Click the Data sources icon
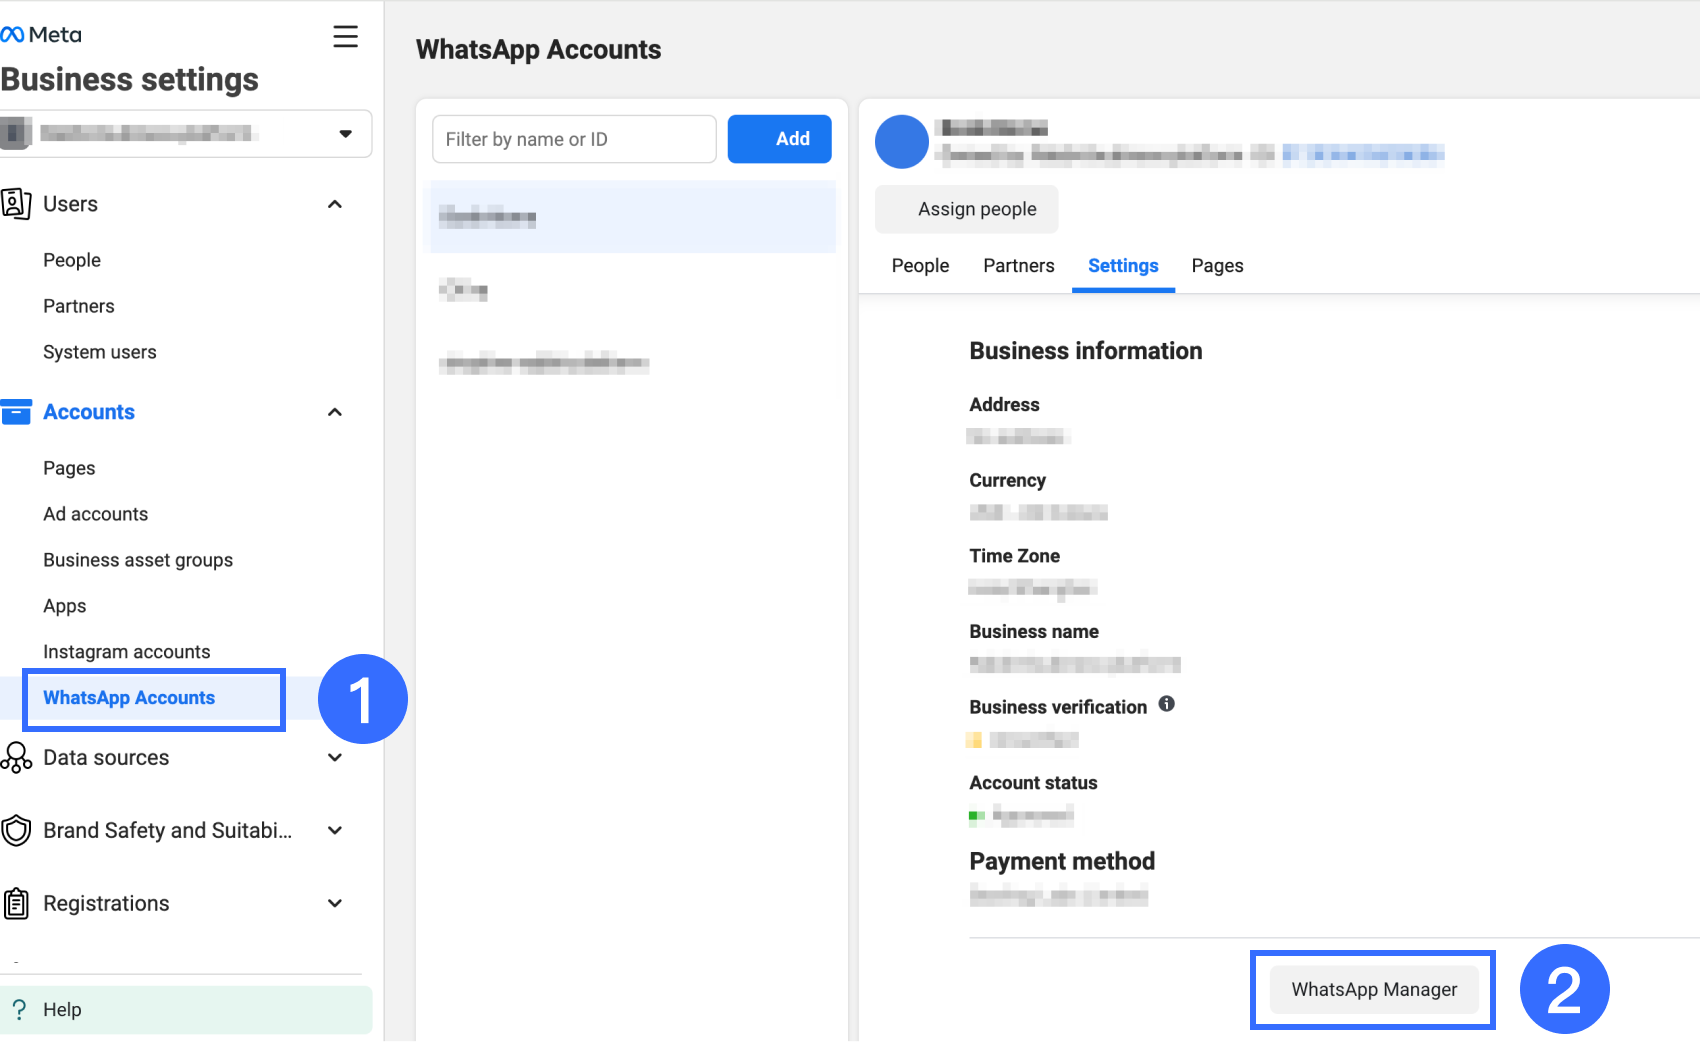The width and height of the screenshot is (1700, 1042). [x=16, y=758]
